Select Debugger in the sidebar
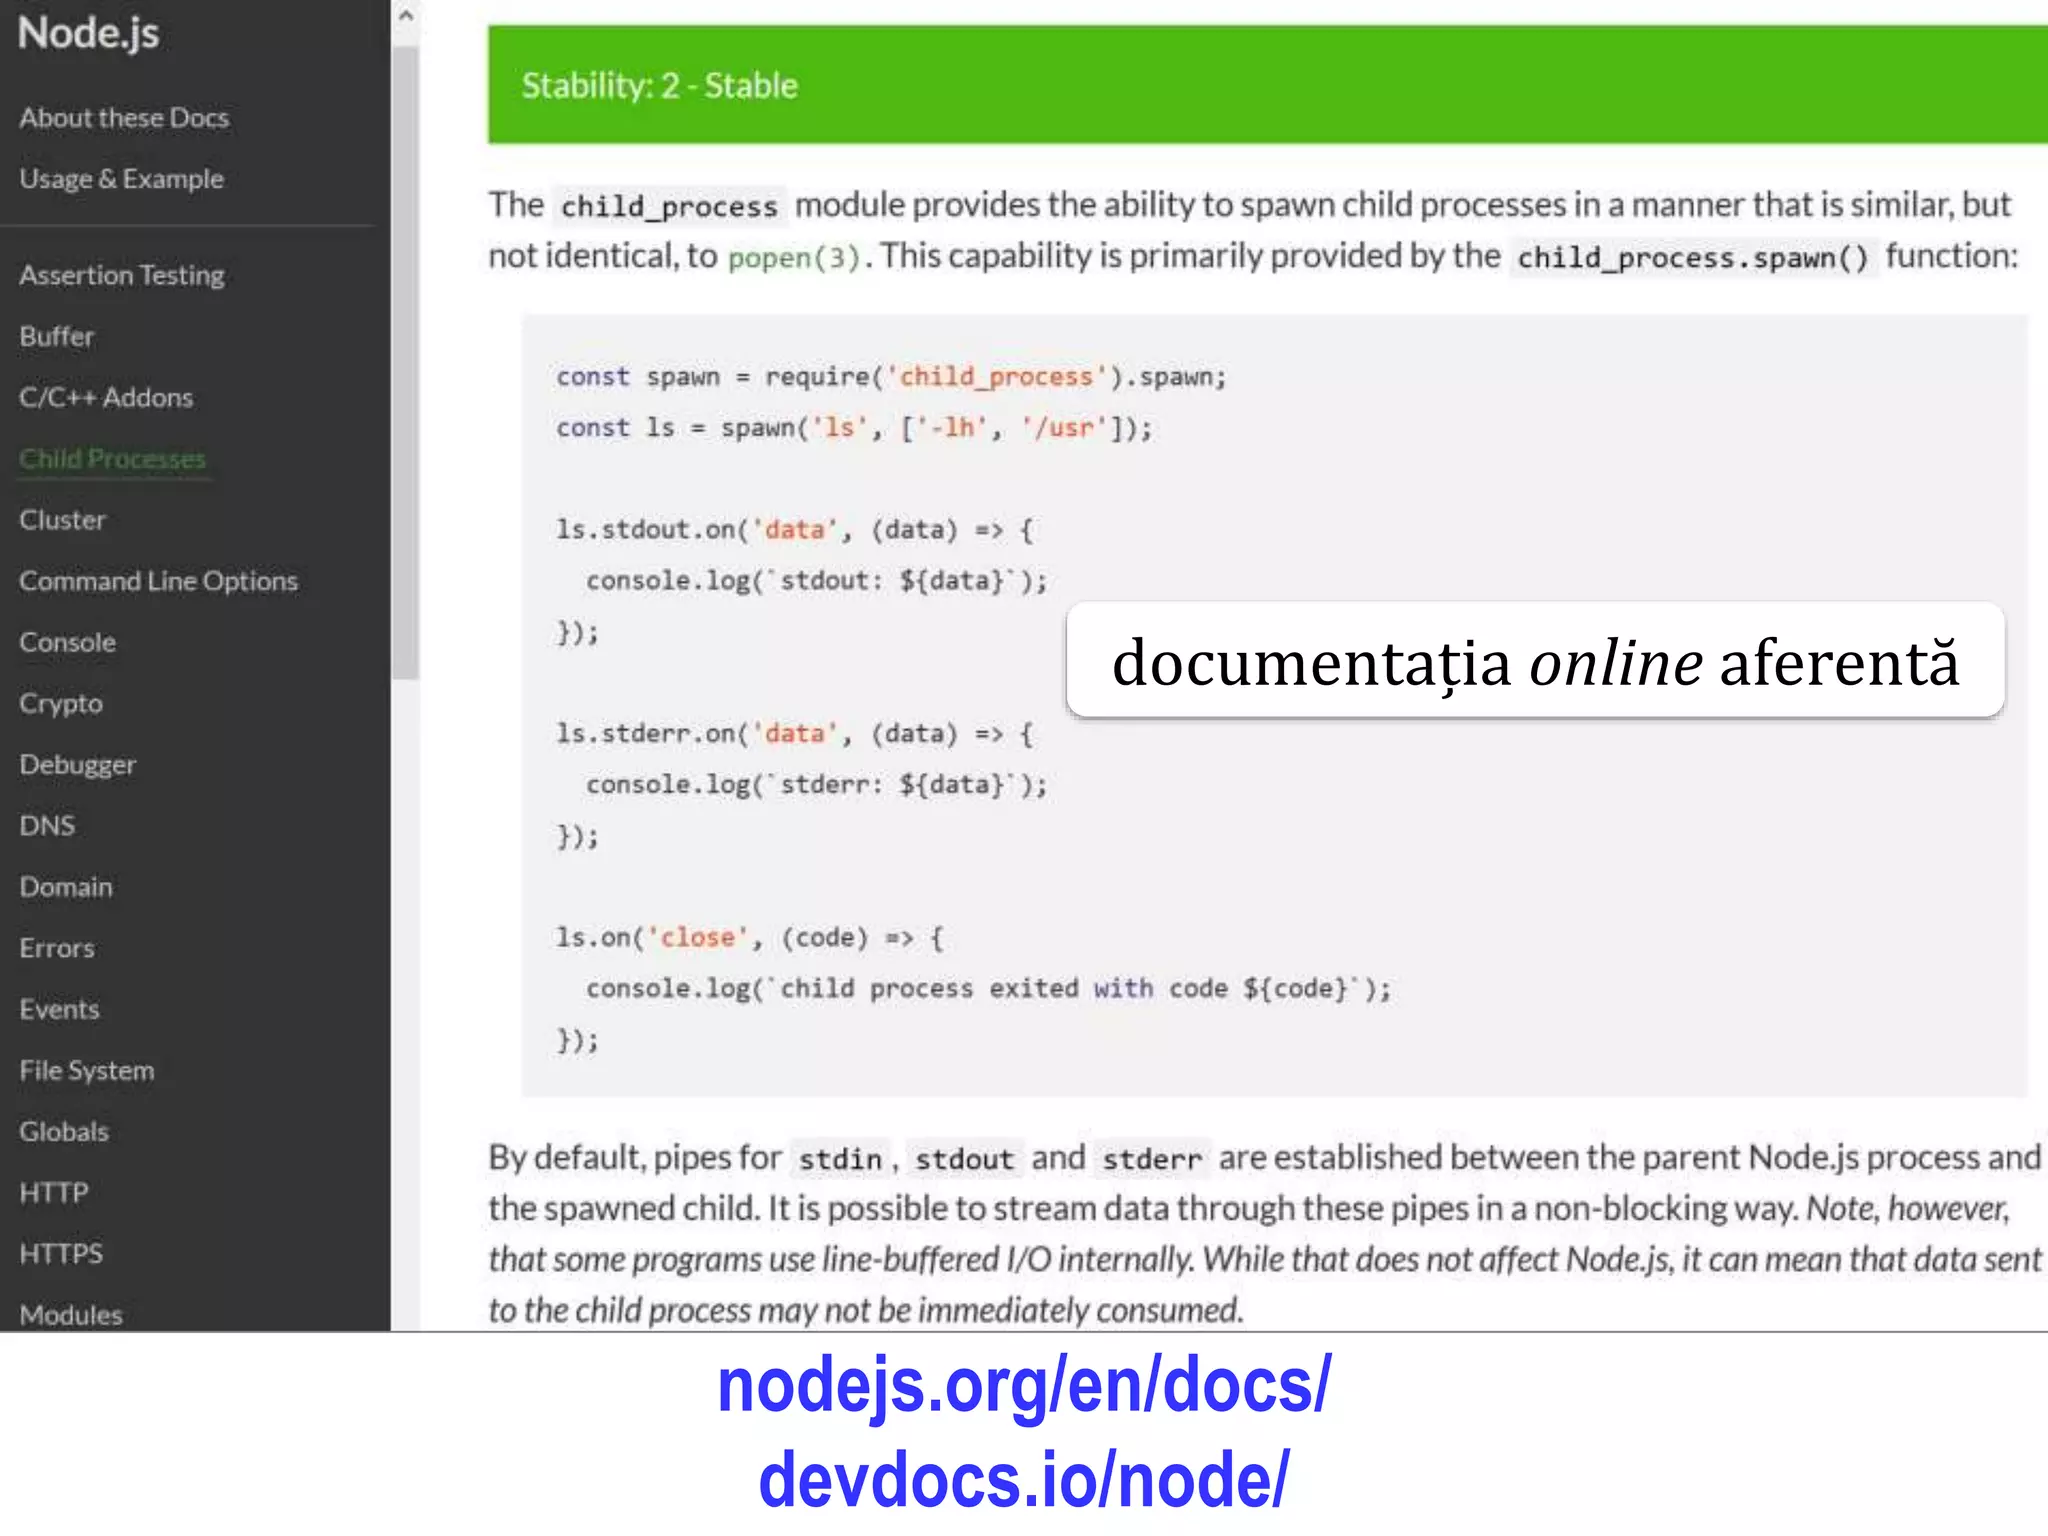 [77, 765]
